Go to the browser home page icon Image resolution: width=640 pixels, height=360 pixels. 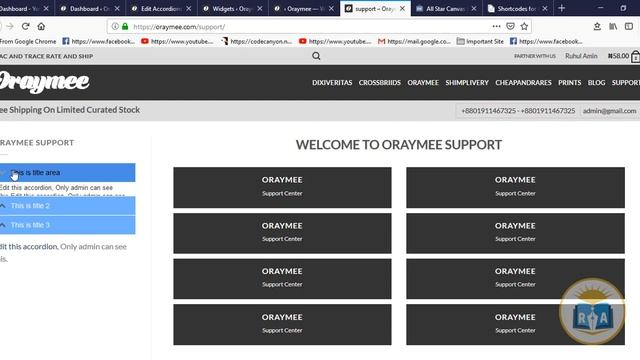(41, 27)
